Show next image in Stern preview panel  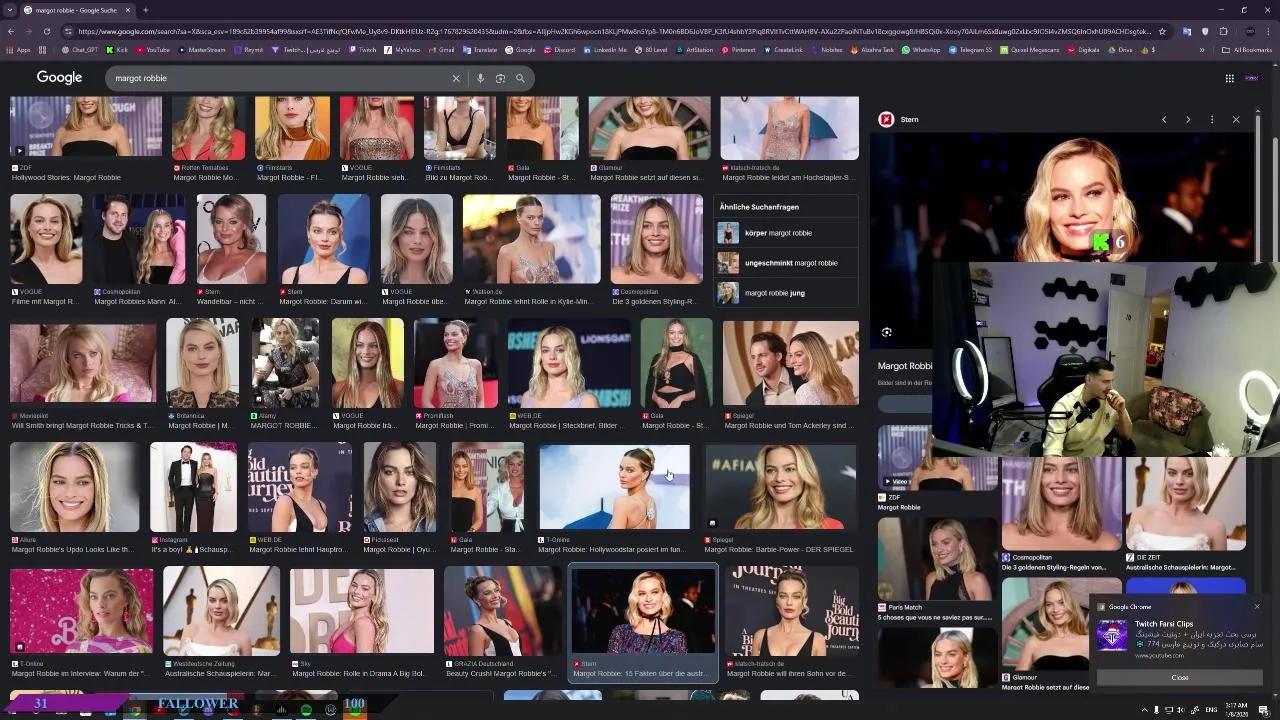pos(1188,119)
